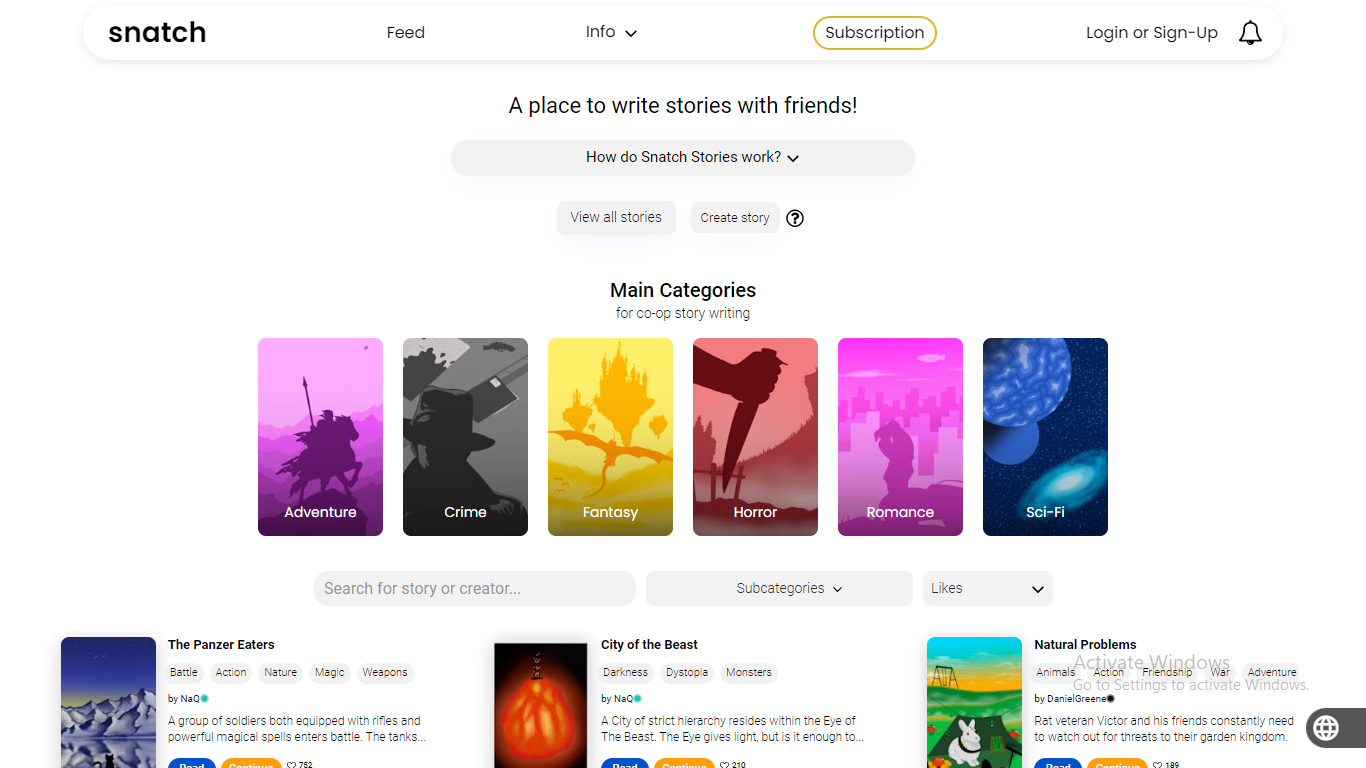
Task: Click the snatch logo
Action: (x=157, y=33)
